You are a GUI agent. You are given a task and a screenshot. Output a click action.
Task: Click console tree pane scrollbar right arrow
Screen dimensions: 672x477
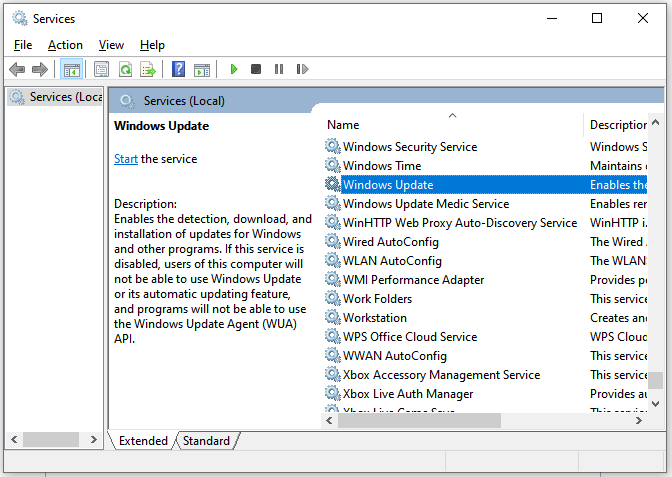93,439
